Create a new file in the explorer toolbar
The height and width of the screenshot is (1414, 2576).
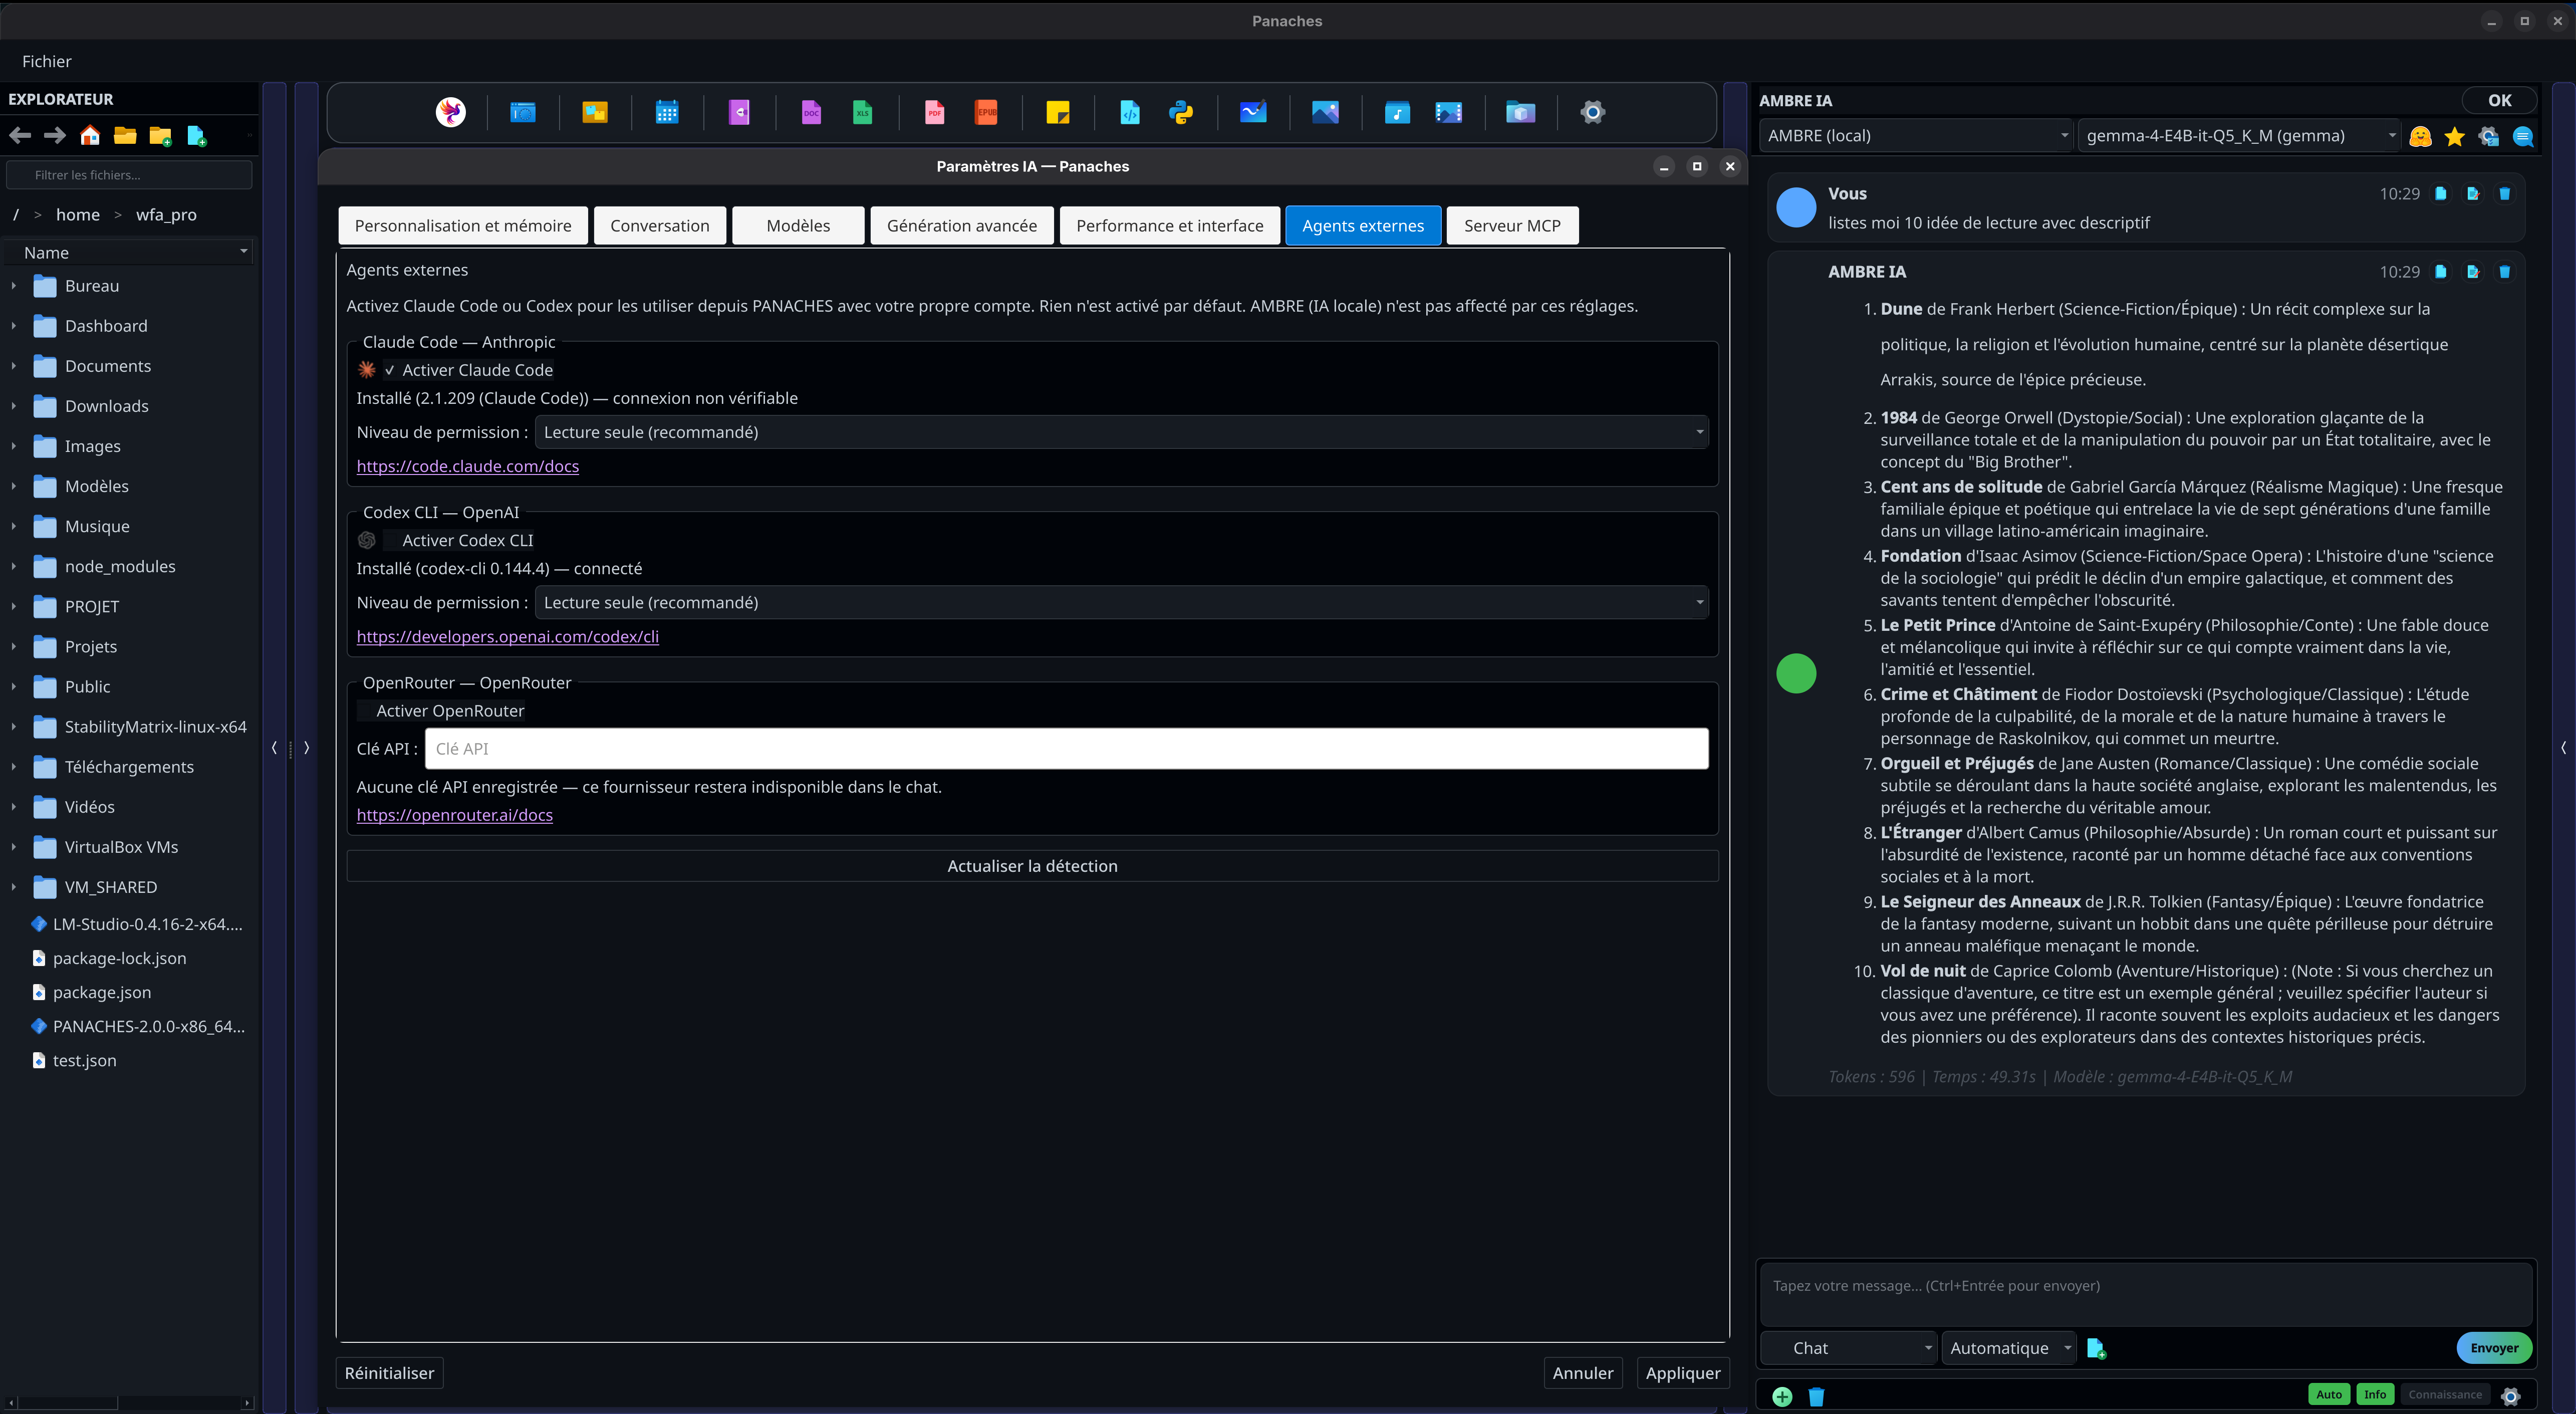pos(196,136)
